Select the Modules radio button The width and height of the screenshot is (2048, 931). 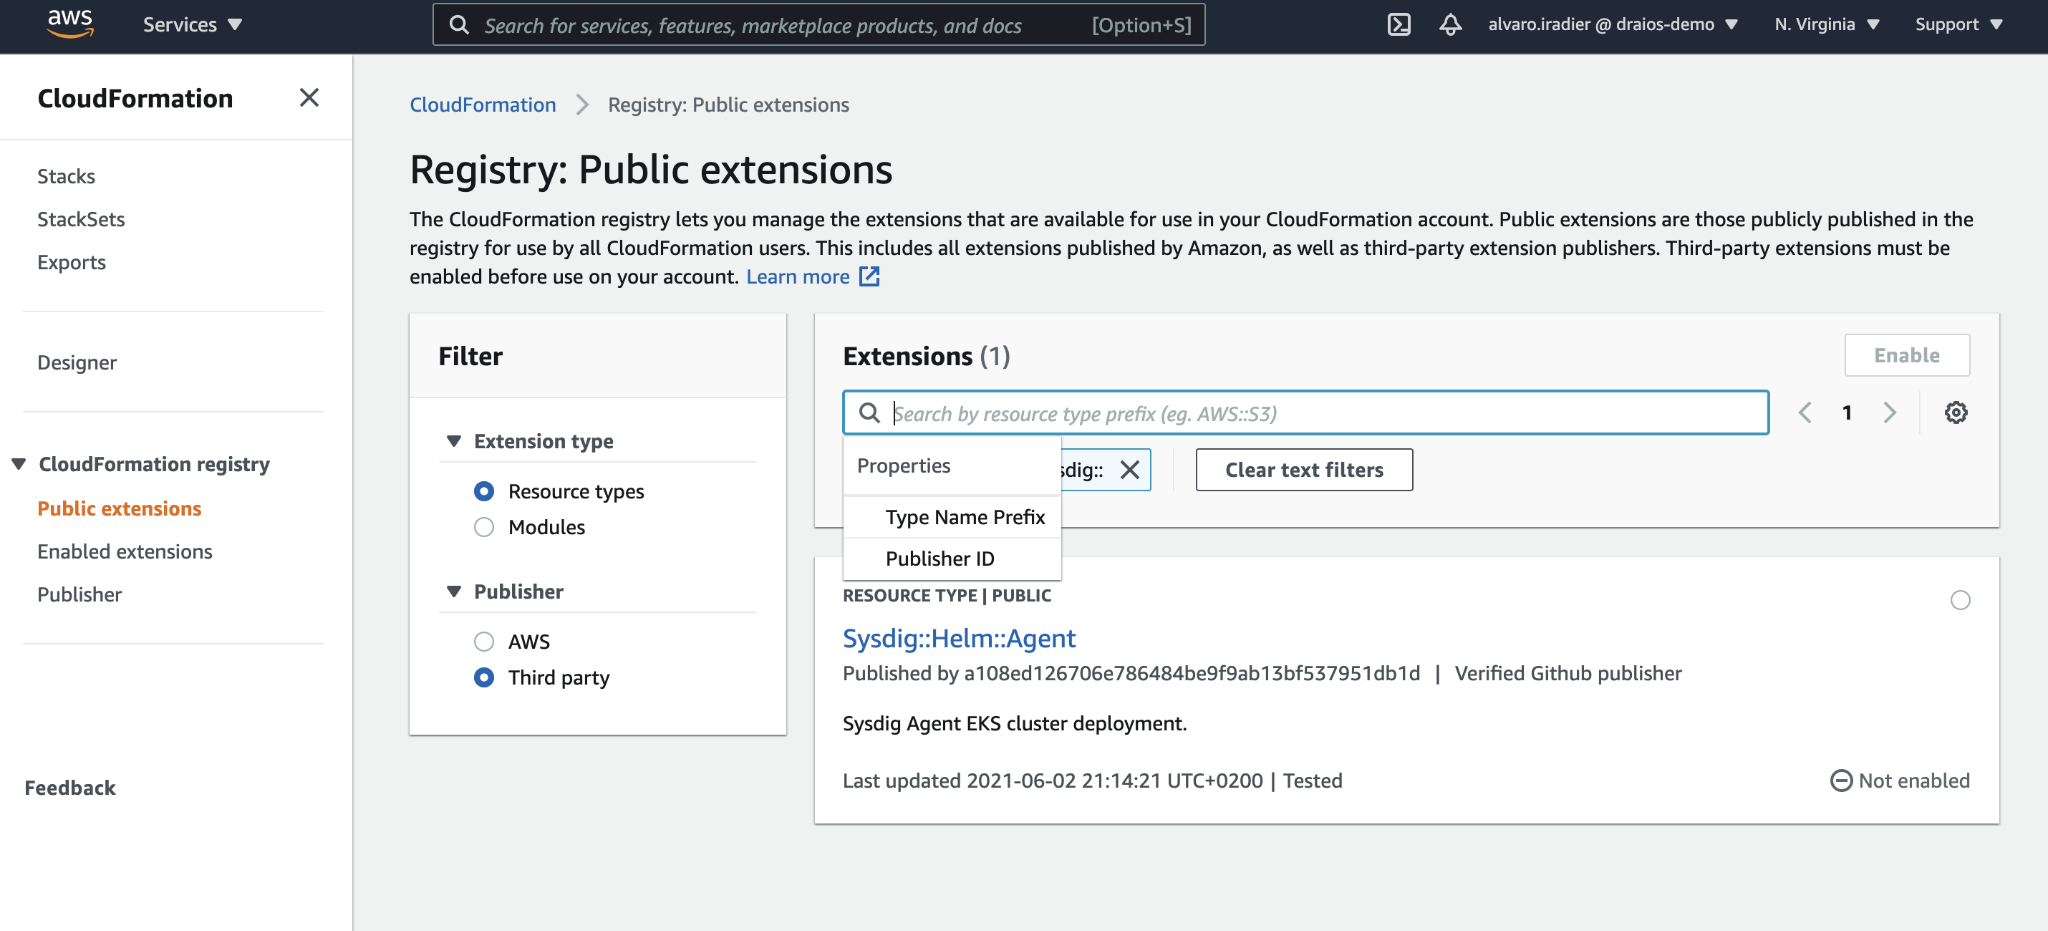pos(484,527)
